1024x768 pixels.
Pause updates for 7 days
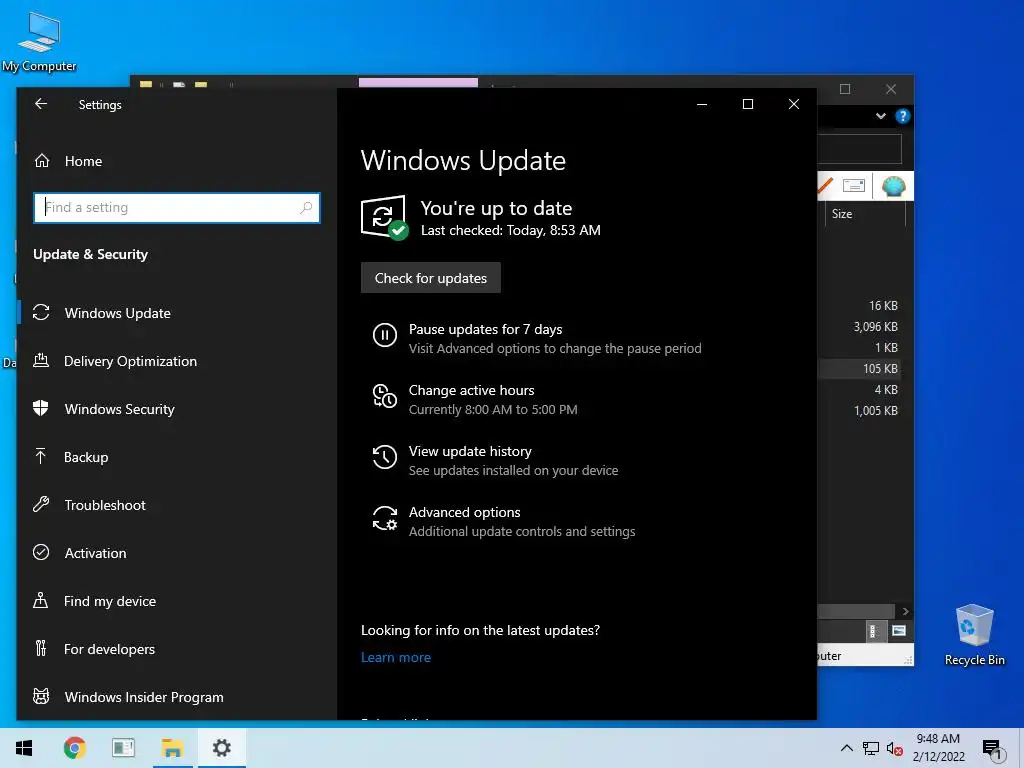pyautogui.click(x=537, y=338)
